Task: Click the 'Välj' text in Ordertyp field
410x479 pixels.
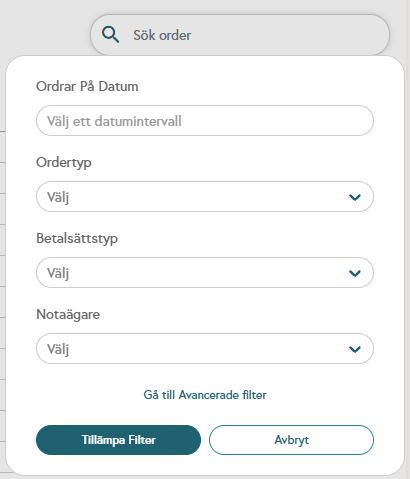Action: click(x=58, y=197)
